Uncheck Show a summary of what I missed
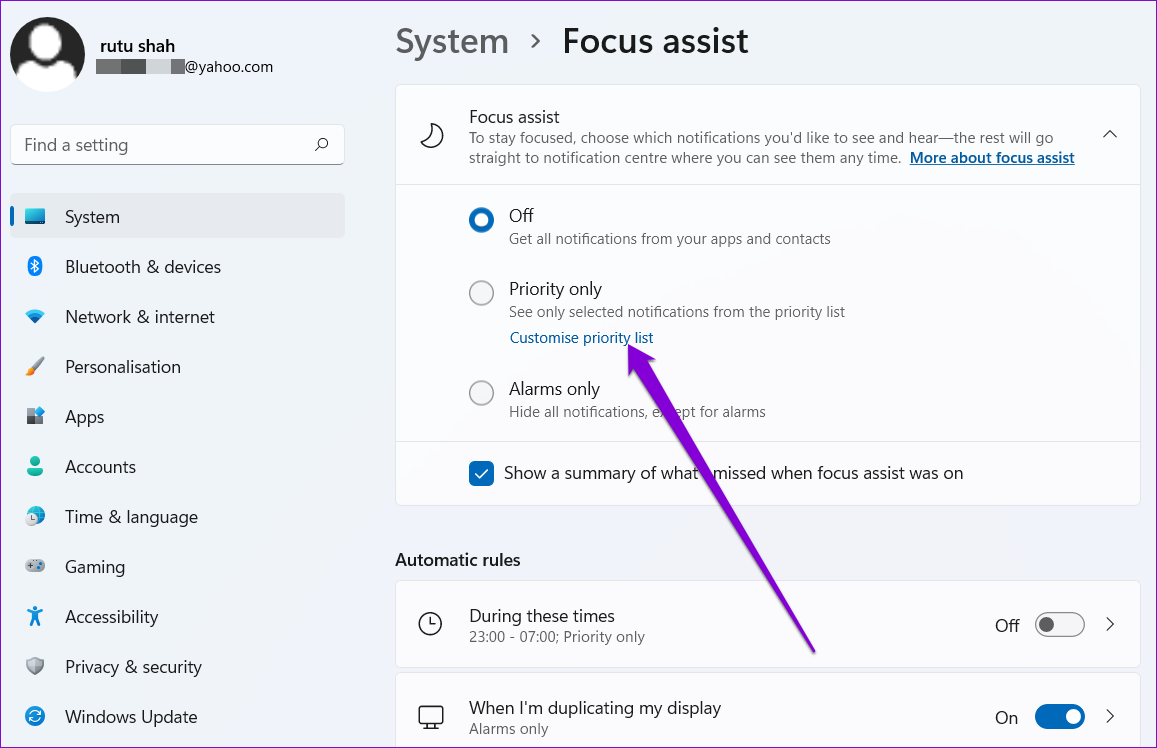Viewport: 1157px width, 748px height. [x=481, y=474]
